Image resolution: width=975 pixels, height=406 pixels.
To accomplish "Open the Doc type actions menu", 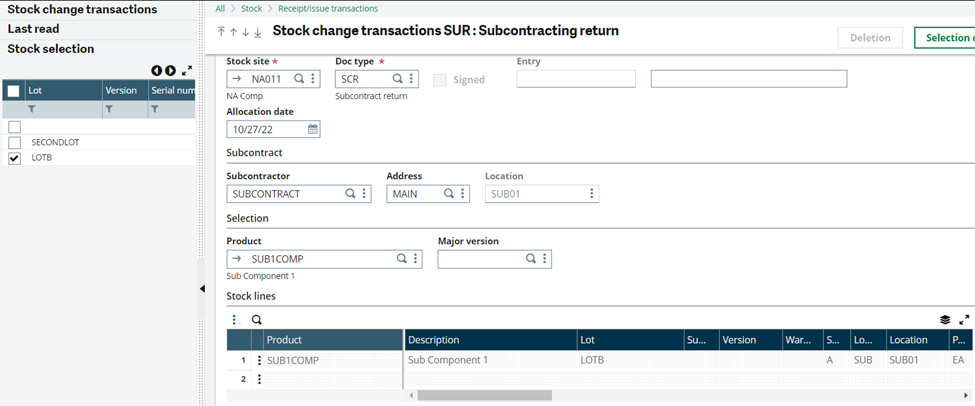I will 411,79.
